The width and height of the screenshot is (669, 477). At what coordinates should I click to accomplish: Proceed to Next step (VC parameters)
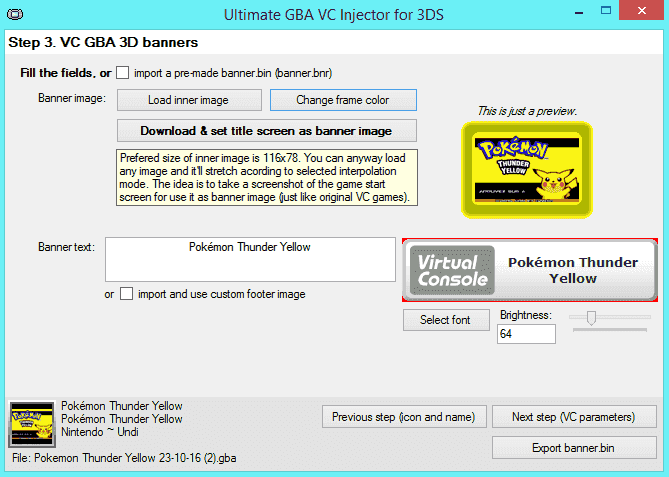(574, 417)
